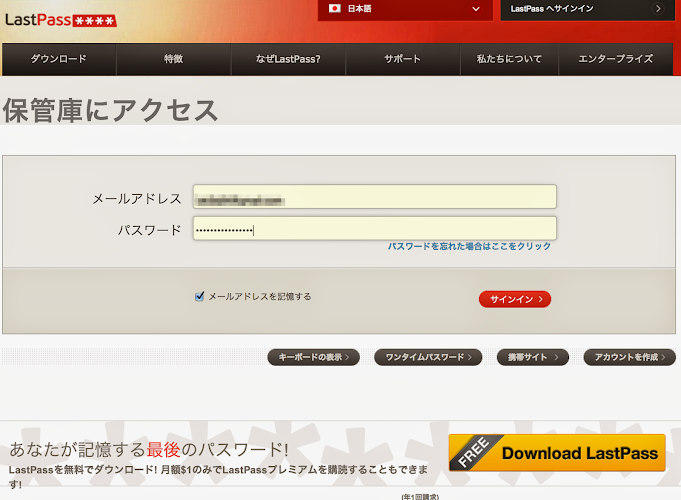Click the yellow Download LastPass button

pos(557,453)
